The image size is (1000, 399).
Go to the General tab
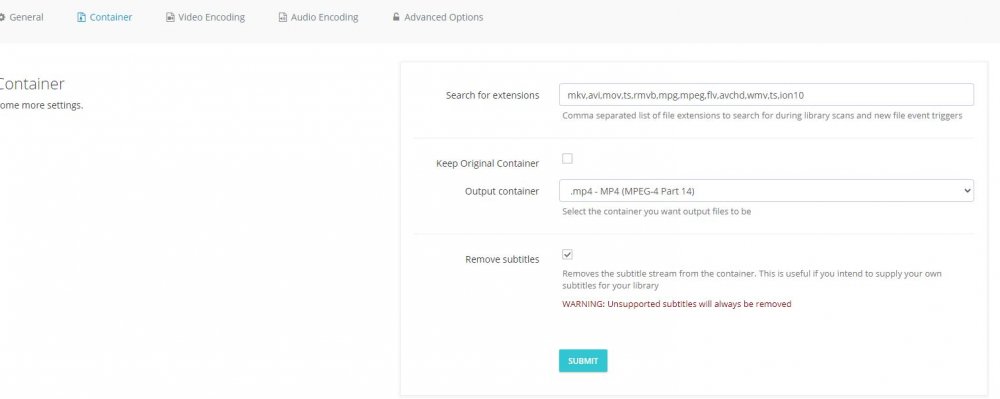(26, 18)
